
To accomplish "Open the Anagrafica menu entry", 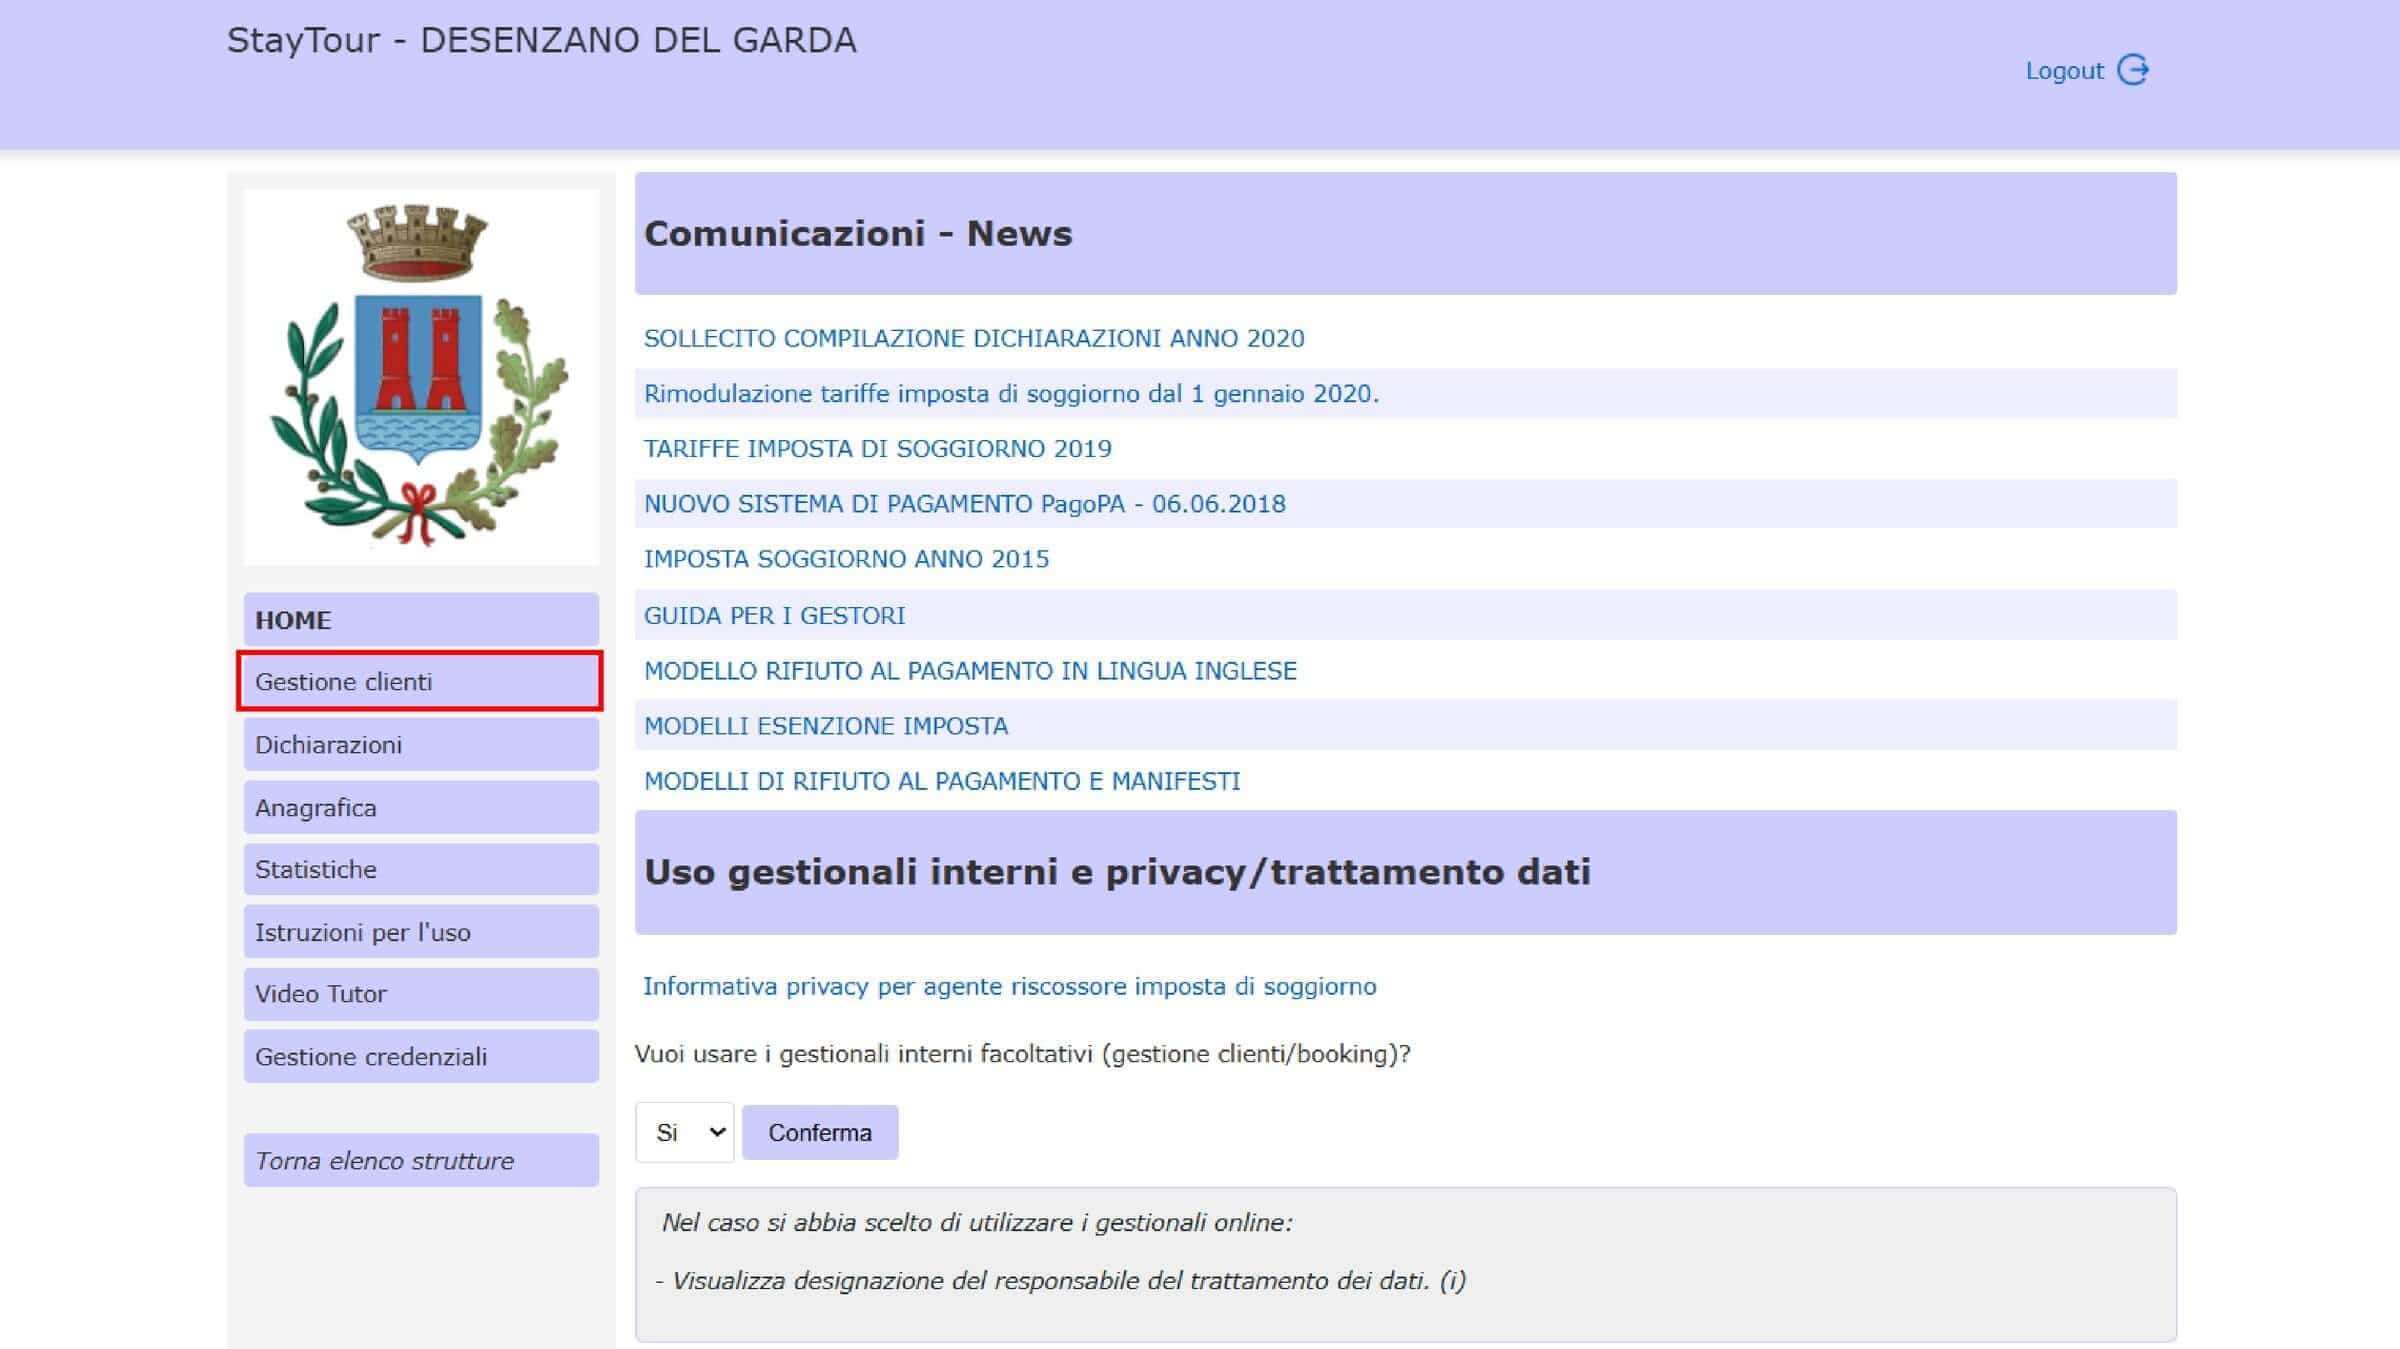I will click(x=421, y=807).
